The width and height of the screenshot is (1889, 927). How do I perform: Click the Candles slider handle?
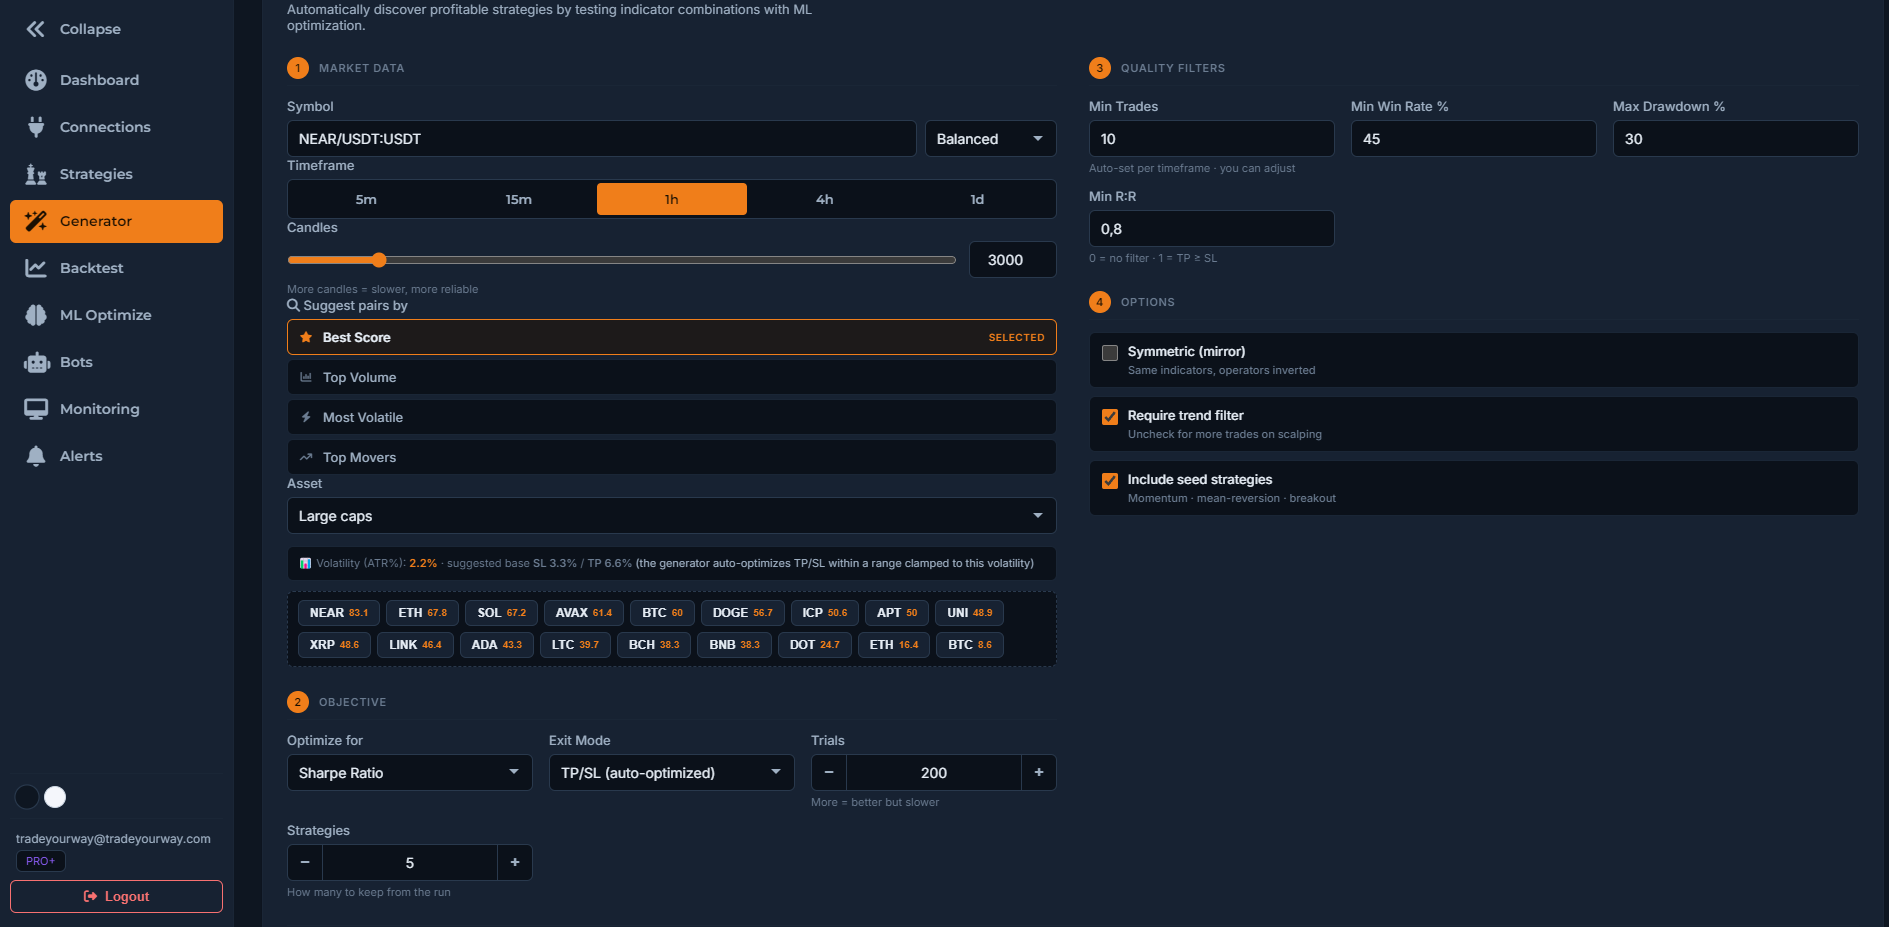click(379, 260)
